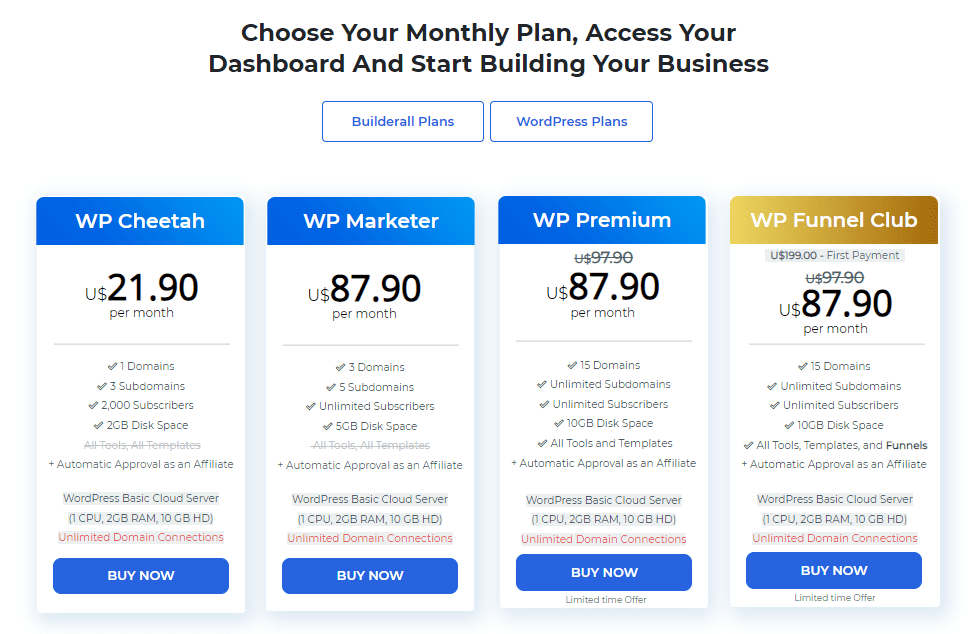Click WP Cheetah's Unlimited Domain Connections text
This screenshot has width=968, height=634.
[141, 537]
